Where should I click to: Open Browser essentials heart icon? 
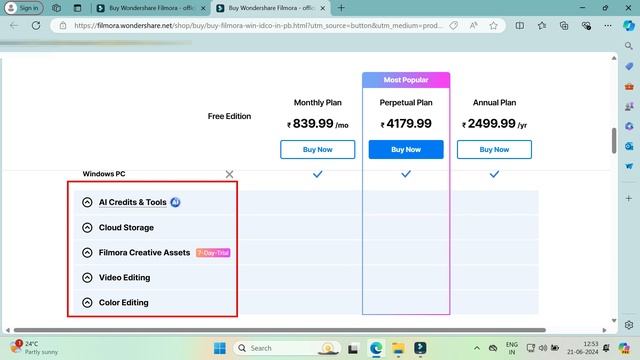click(586, 26)
